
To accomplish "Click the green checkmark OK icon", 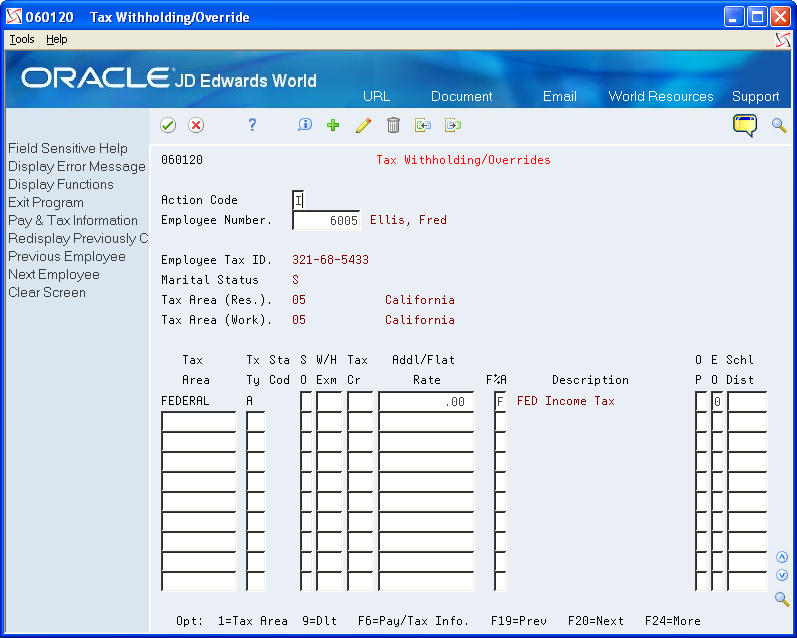I will (x=168, y=125).
